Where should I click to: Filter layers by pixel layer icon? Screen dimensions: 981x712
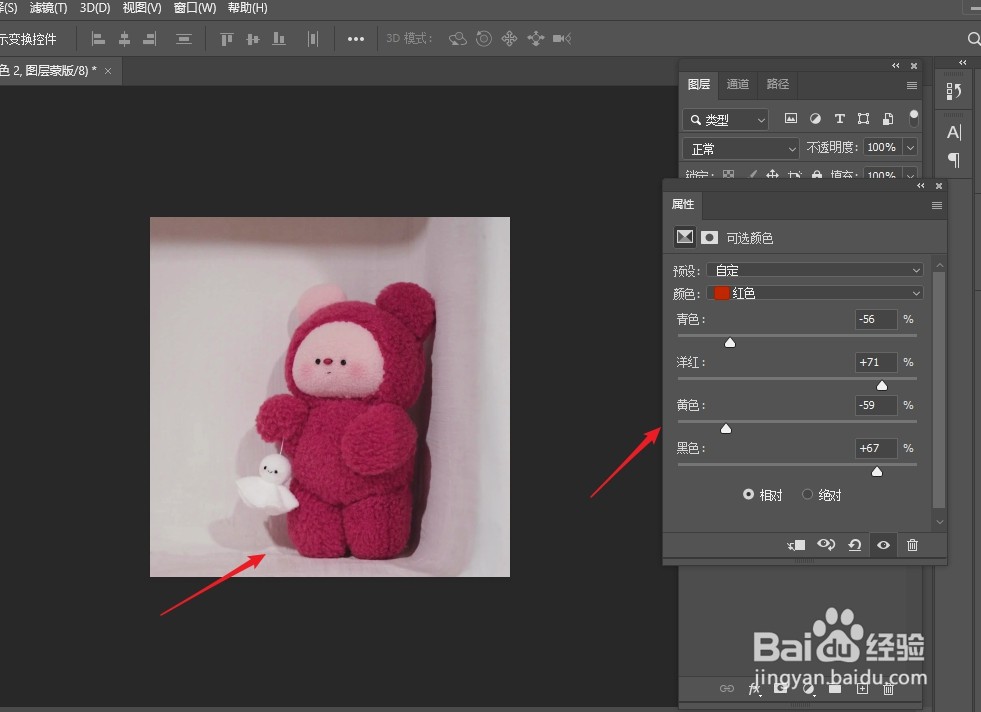(x=791, y=118)
